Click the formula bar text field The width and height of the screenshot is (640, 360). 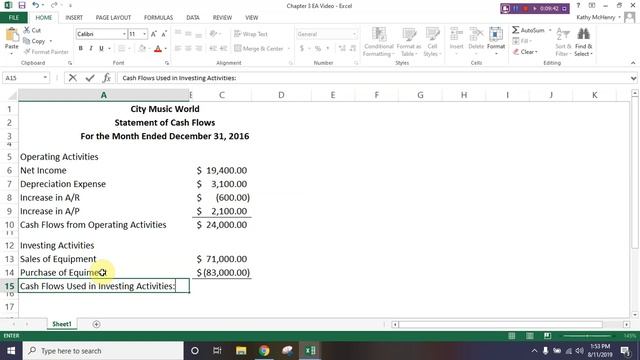373,78
